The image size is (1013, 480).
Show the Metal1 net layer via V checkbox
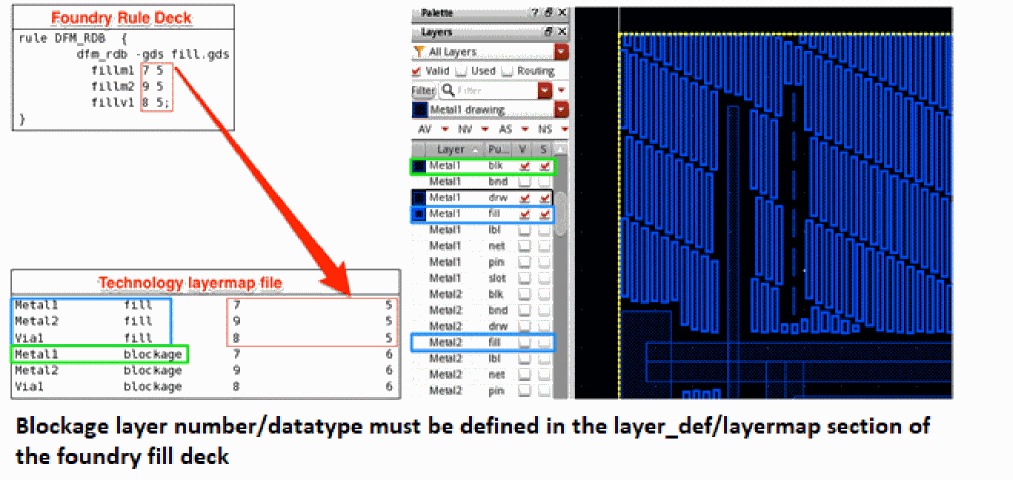525,246
